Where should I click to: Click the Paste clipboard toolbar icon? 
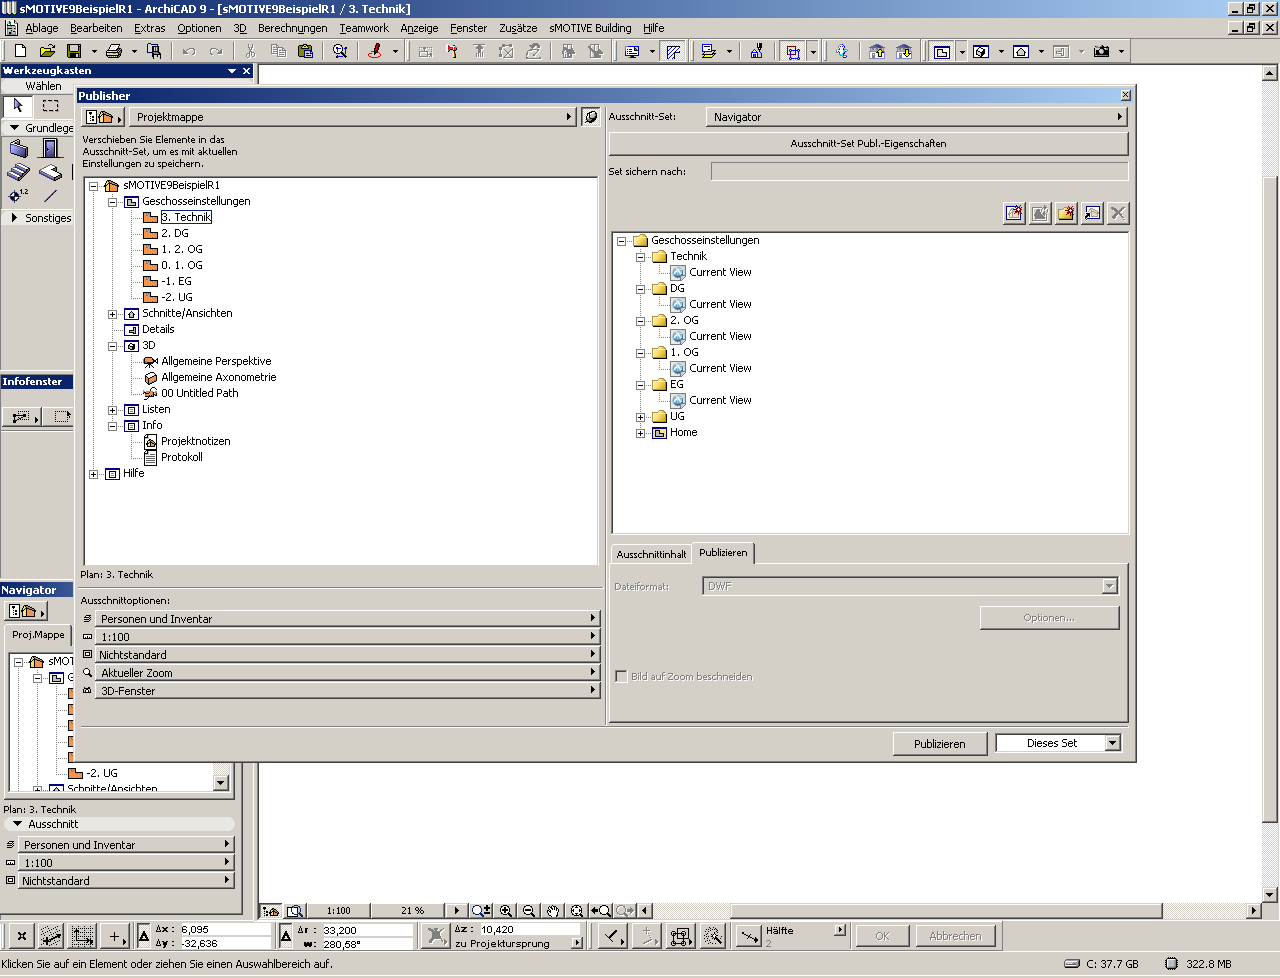(x=306, y=51)
